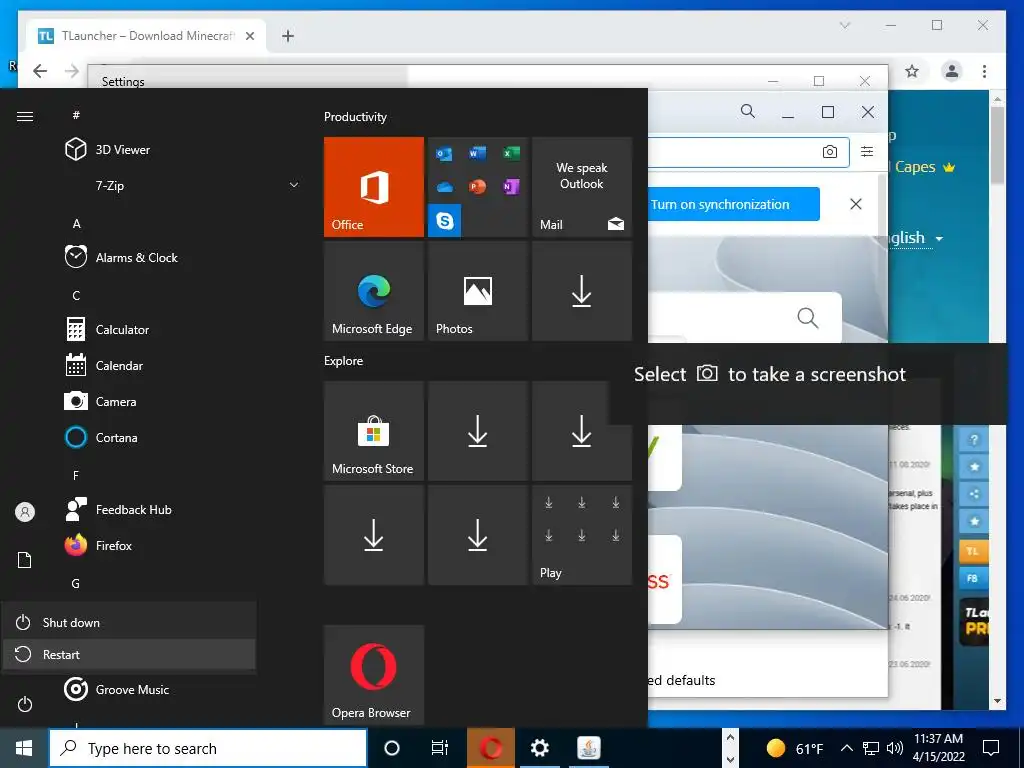The height and width of the screenshot is (768, 1024).
Task: Open Chrome profile avatar
Action: point(952,71)
